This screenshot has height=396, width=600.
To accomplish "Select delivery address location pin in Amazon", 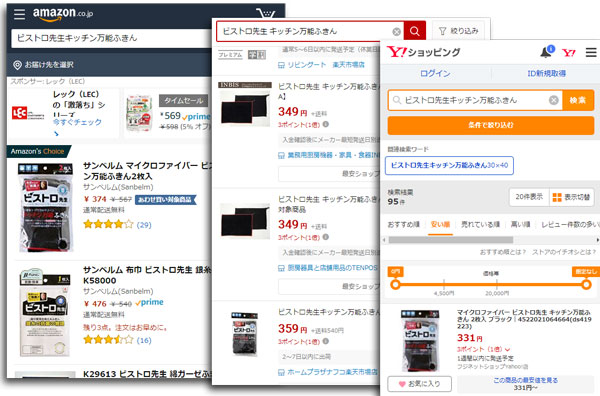I will (17, 65).
